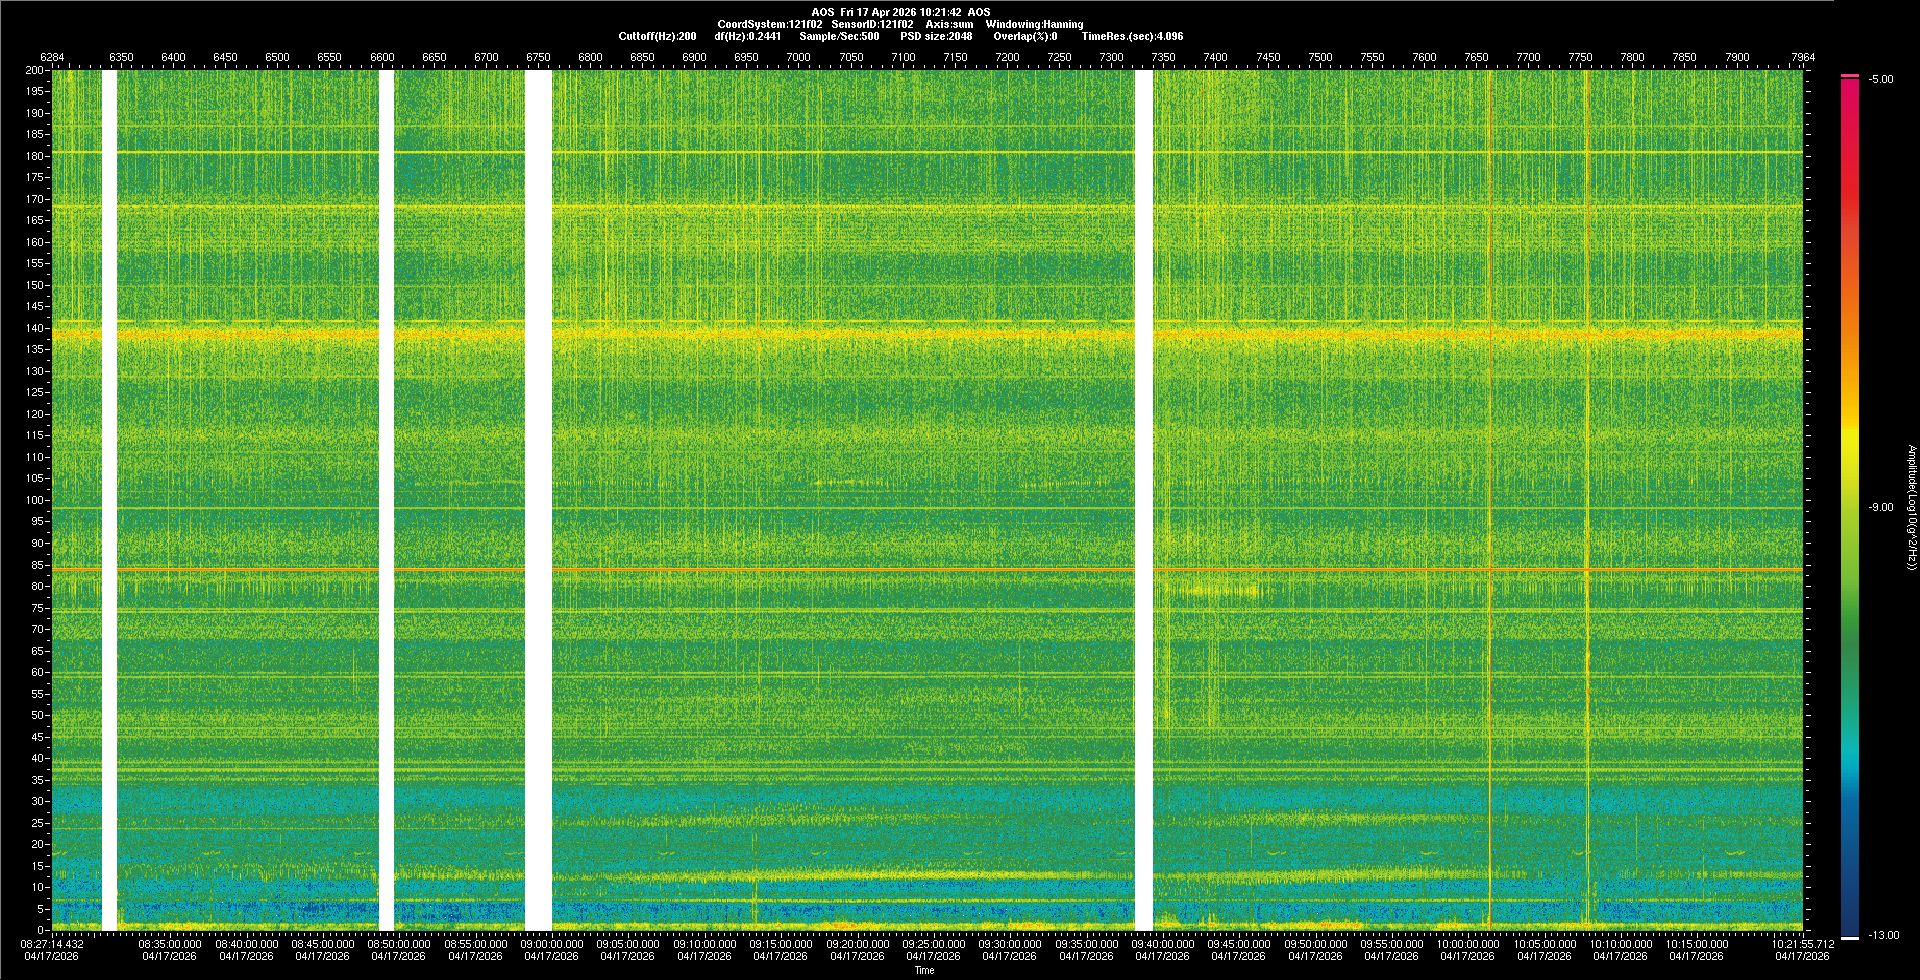Click the 09:00:00.000 time axis label

click(x=551, y=944)
